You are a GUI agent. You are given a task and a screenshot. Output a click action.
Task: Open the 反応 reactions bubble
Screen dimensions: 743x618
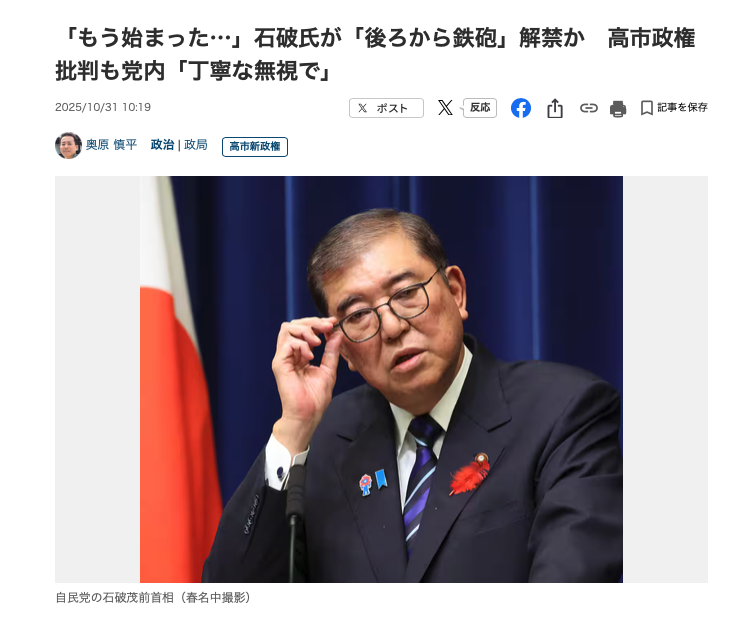pyautogui.click(x=480, y=108)
